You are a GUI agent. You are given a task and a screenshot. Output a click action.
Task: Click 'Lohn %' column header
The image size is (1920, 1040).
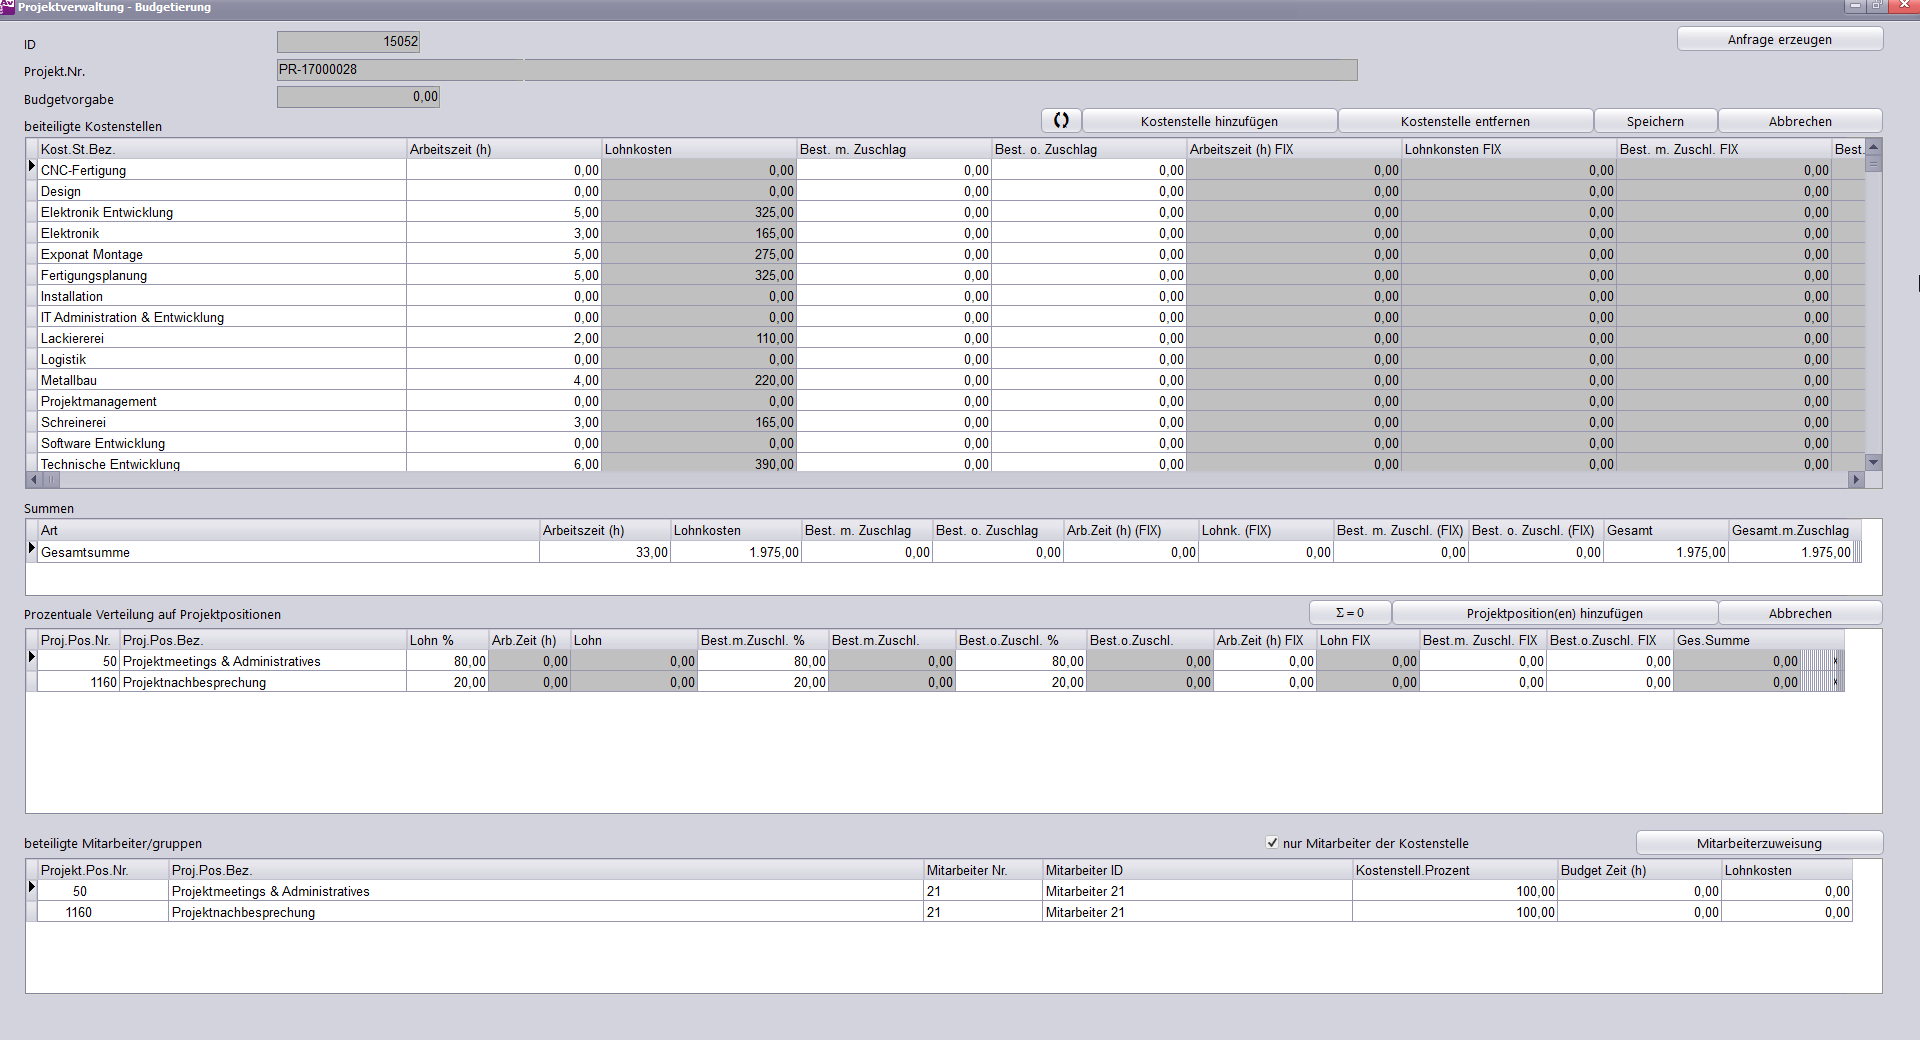pos(446,640)
